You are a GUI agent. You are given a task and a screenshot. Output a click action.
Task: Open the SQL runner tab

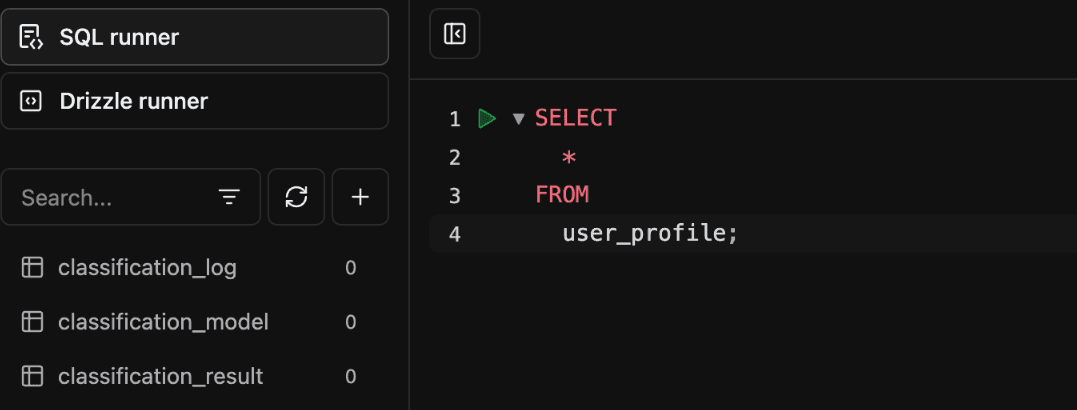pos(195,37)
